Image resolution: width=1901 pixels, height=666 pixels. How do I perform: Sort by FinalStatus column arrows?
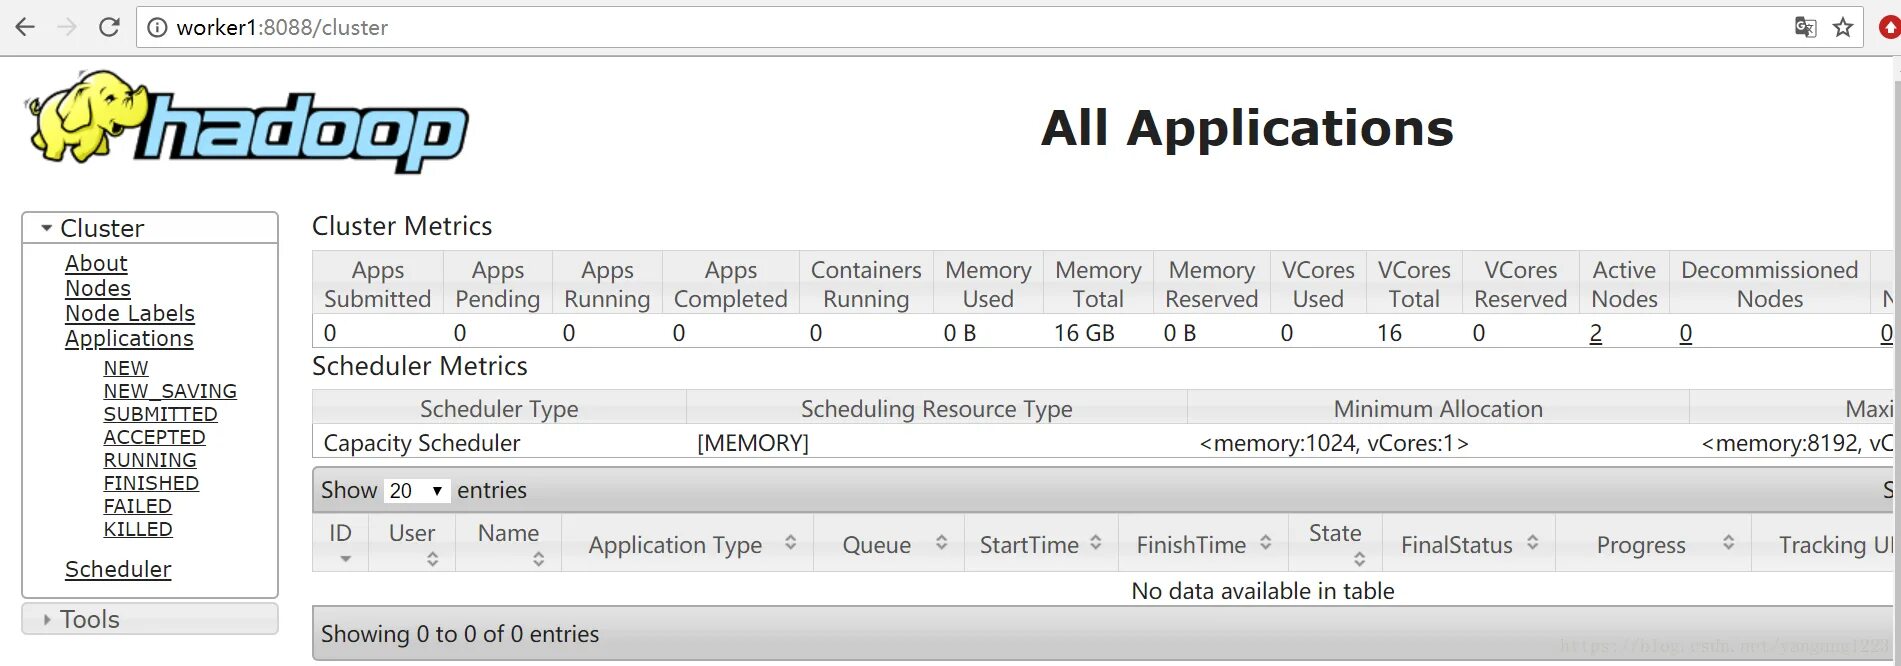(1532, 543)
